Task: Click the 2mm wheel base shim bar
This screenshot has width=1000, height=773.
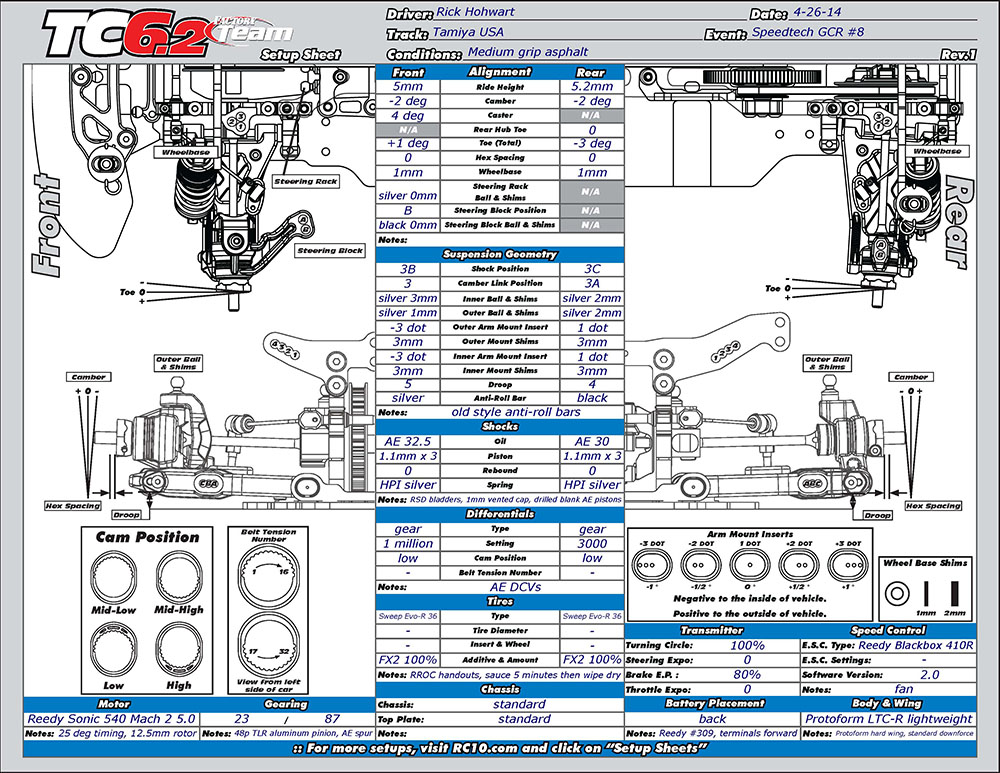Action: click(x=955, y=593)
